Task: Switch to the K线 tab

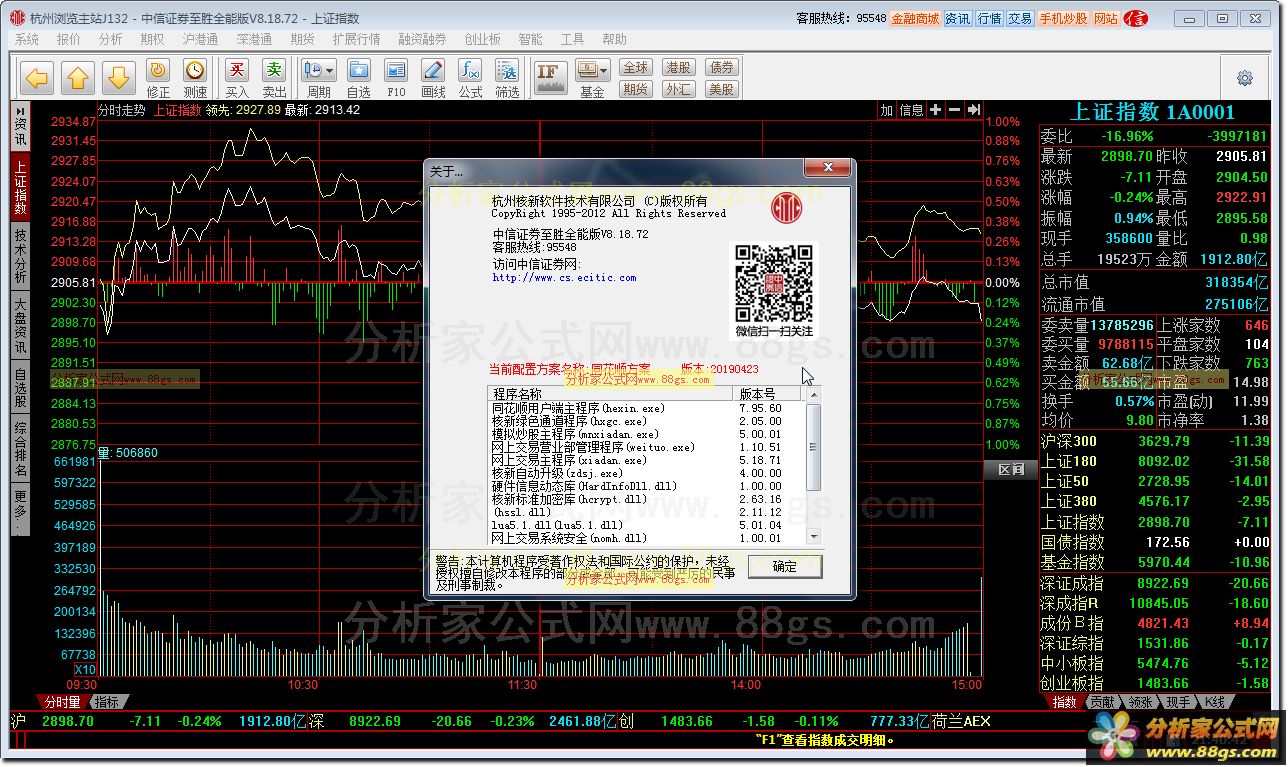Action: click(1214, 702)
